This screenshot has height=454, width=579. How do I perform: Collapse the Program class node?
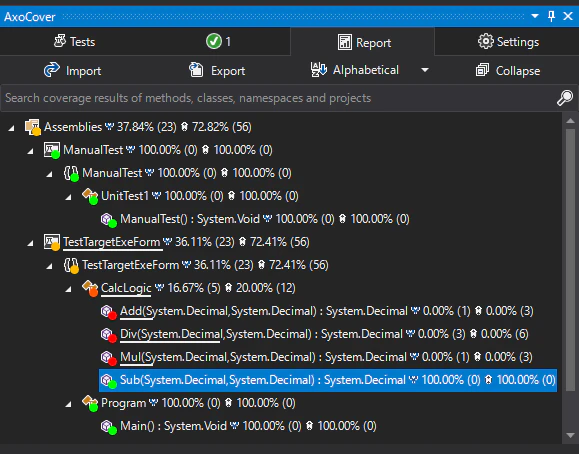click(x=68, y=404)
